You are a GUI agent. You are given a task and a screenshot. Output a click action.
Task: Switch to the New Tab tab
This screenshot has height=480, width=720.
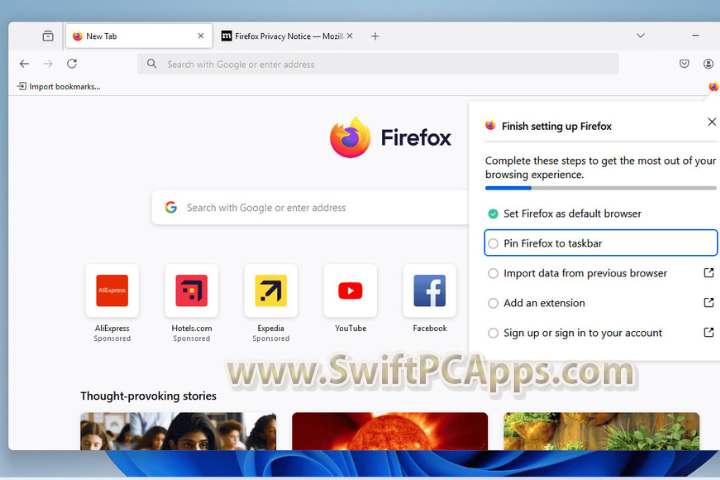139,36
